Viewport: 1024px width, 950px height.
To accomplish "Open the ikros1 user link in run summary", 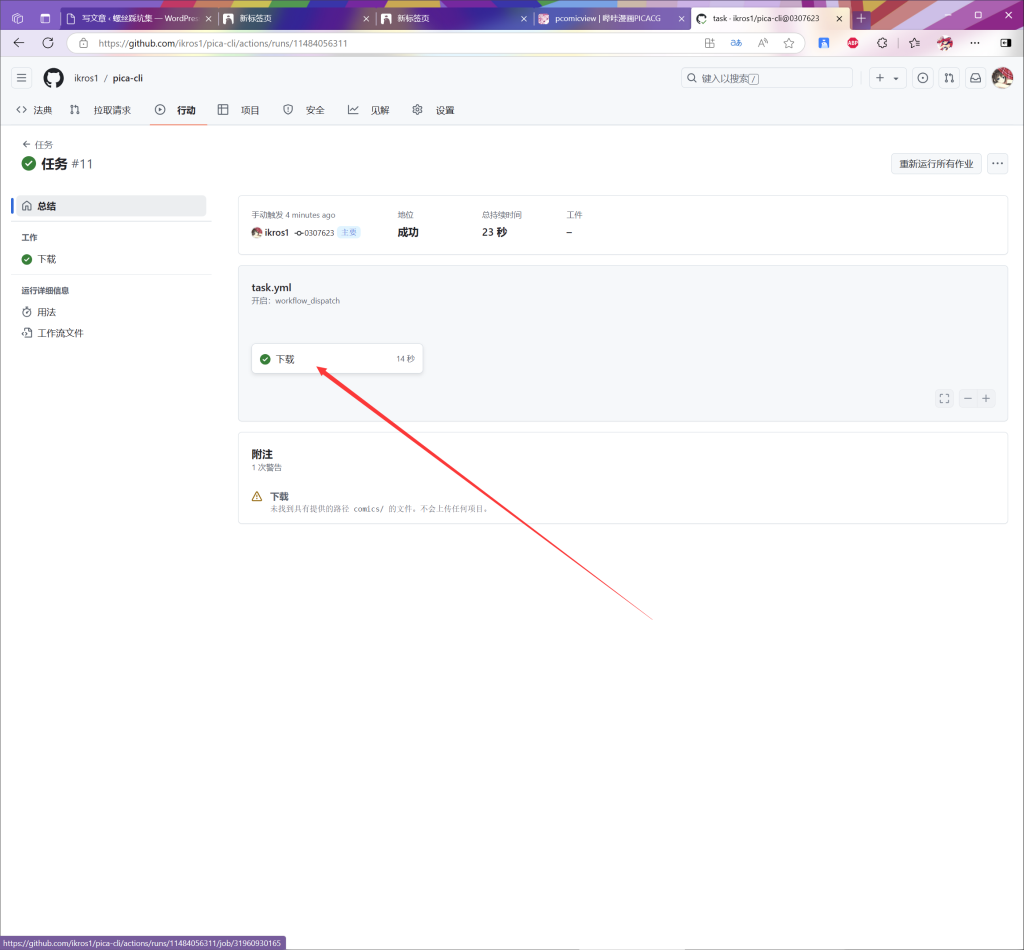I will click(276, 232).
